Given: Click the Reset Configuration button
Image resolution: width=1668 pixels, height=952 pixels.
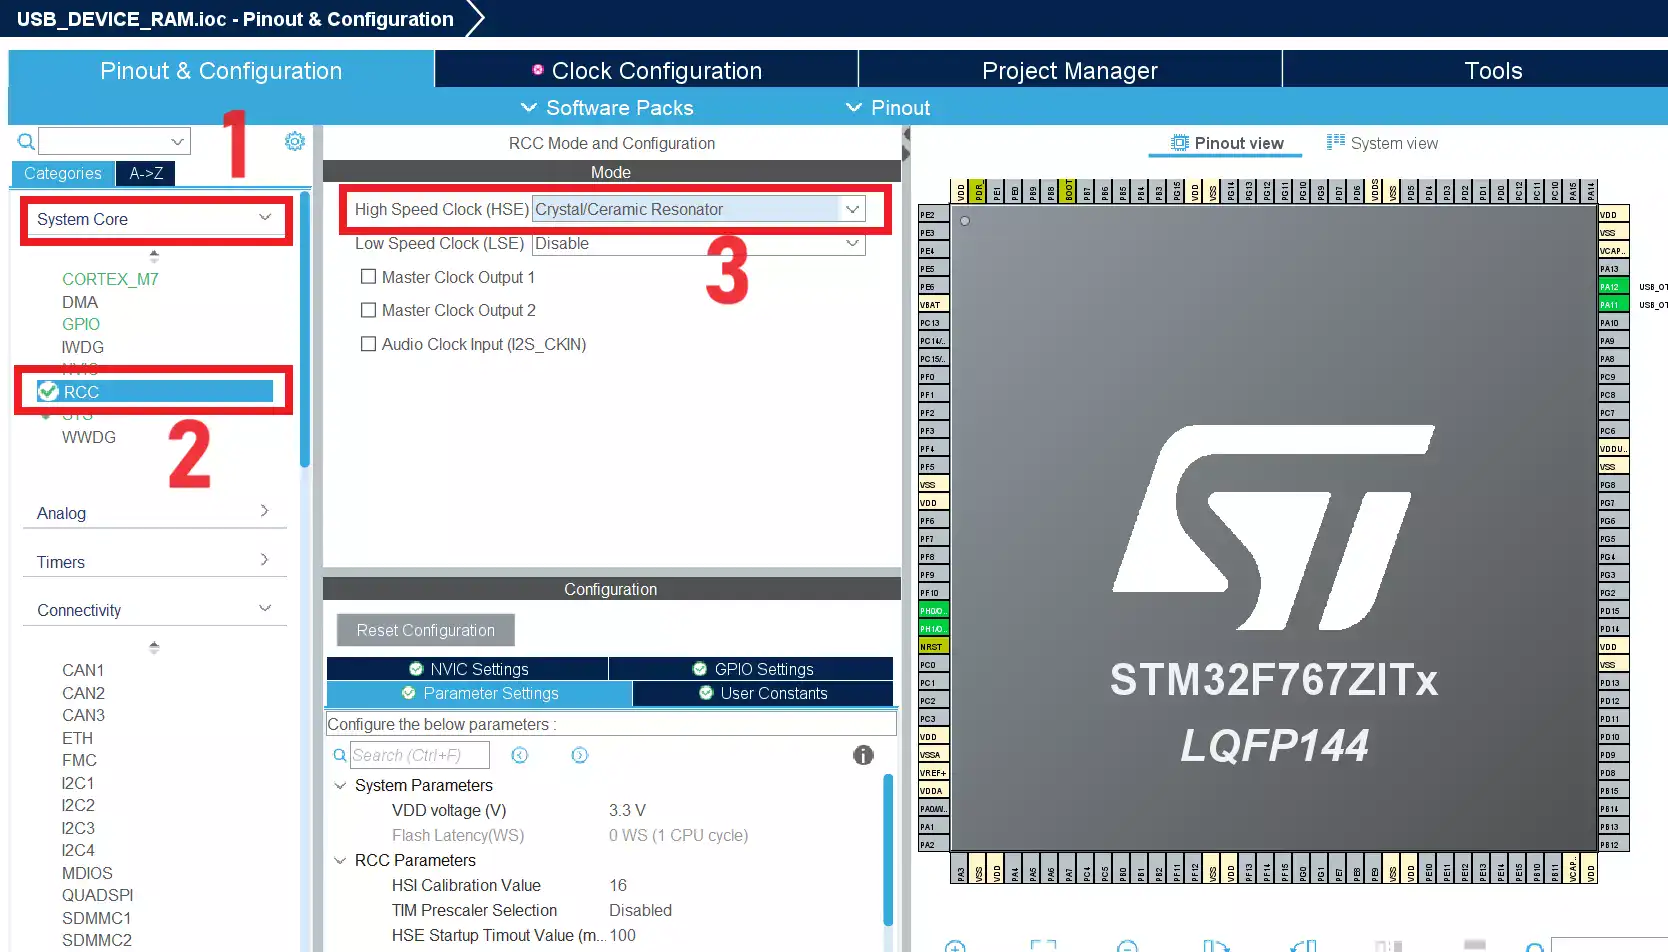Looking at the screenshot, I should (426, 630).
